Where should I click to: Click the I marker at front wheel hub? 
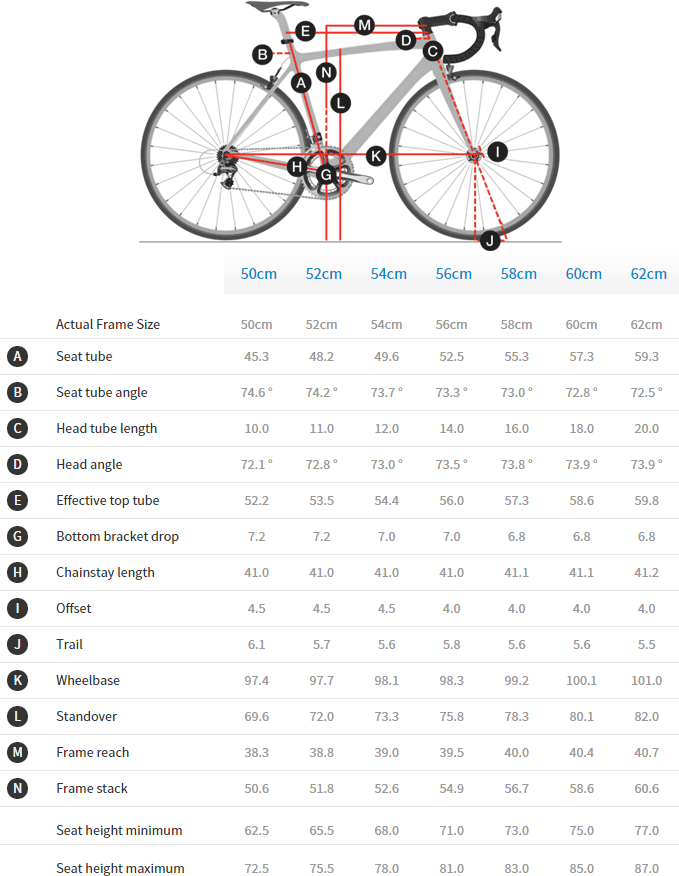pos(497,152)
